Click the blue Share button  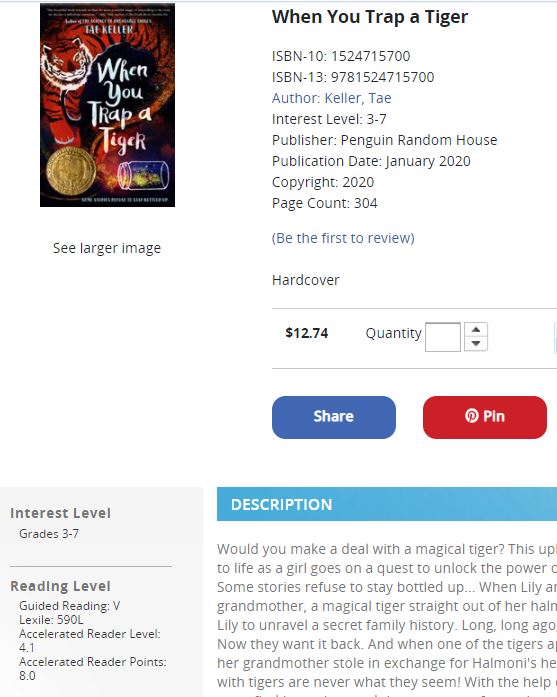point(334,417)
